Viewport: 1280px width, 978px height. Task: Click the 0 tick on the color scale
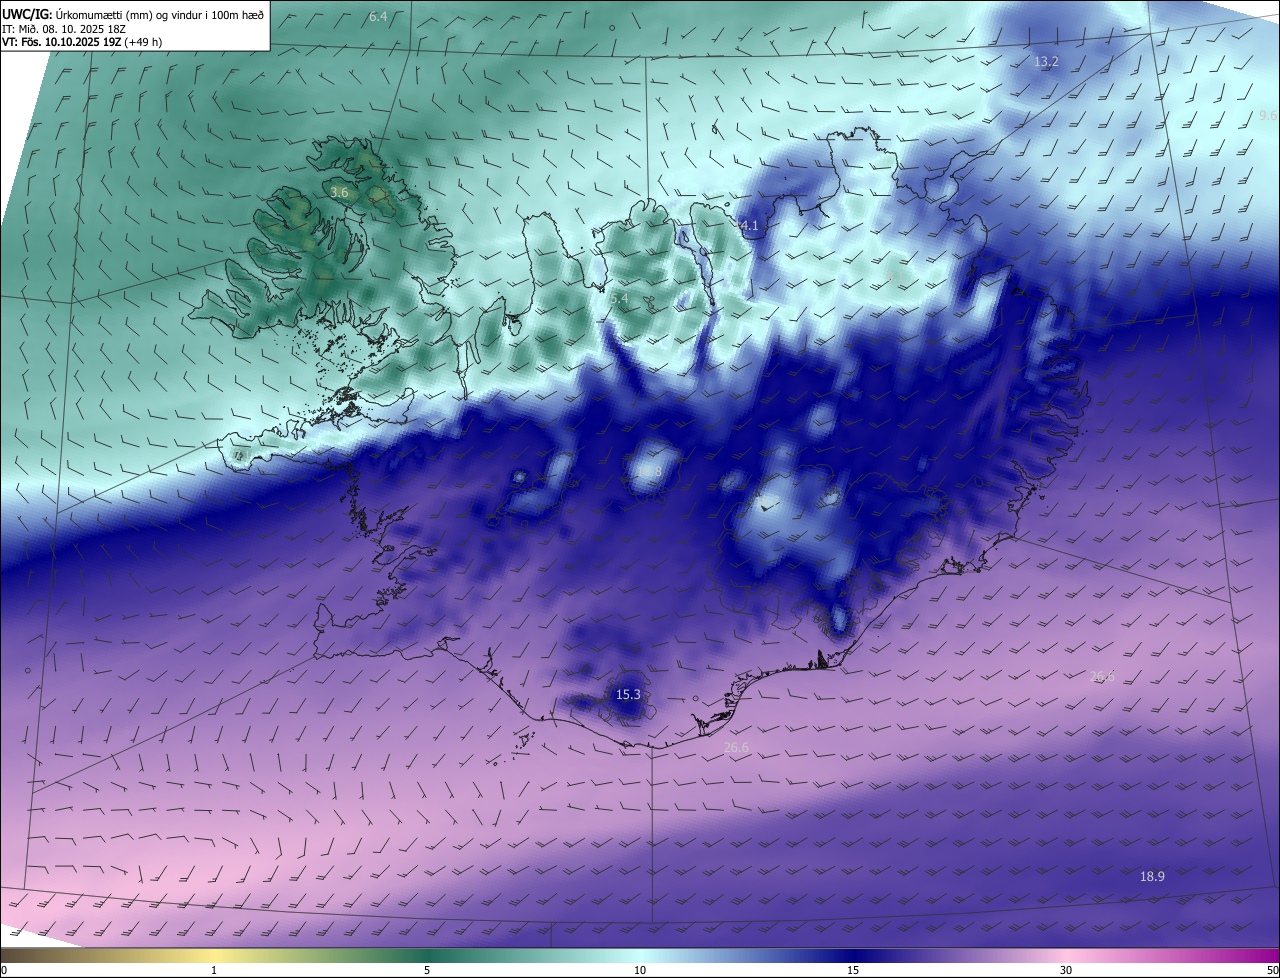click(x=4, y=970)
